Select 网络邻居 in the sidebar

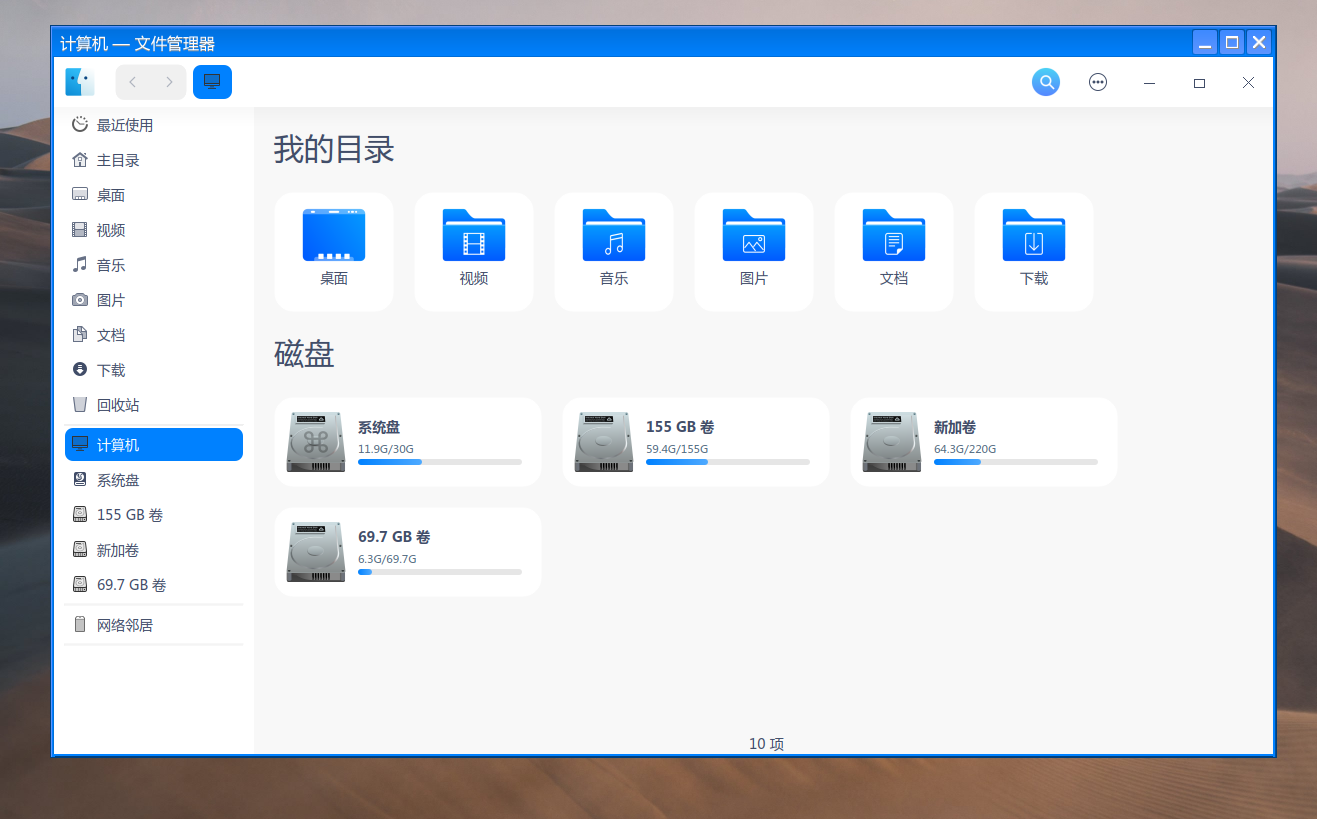coord(124,625)
